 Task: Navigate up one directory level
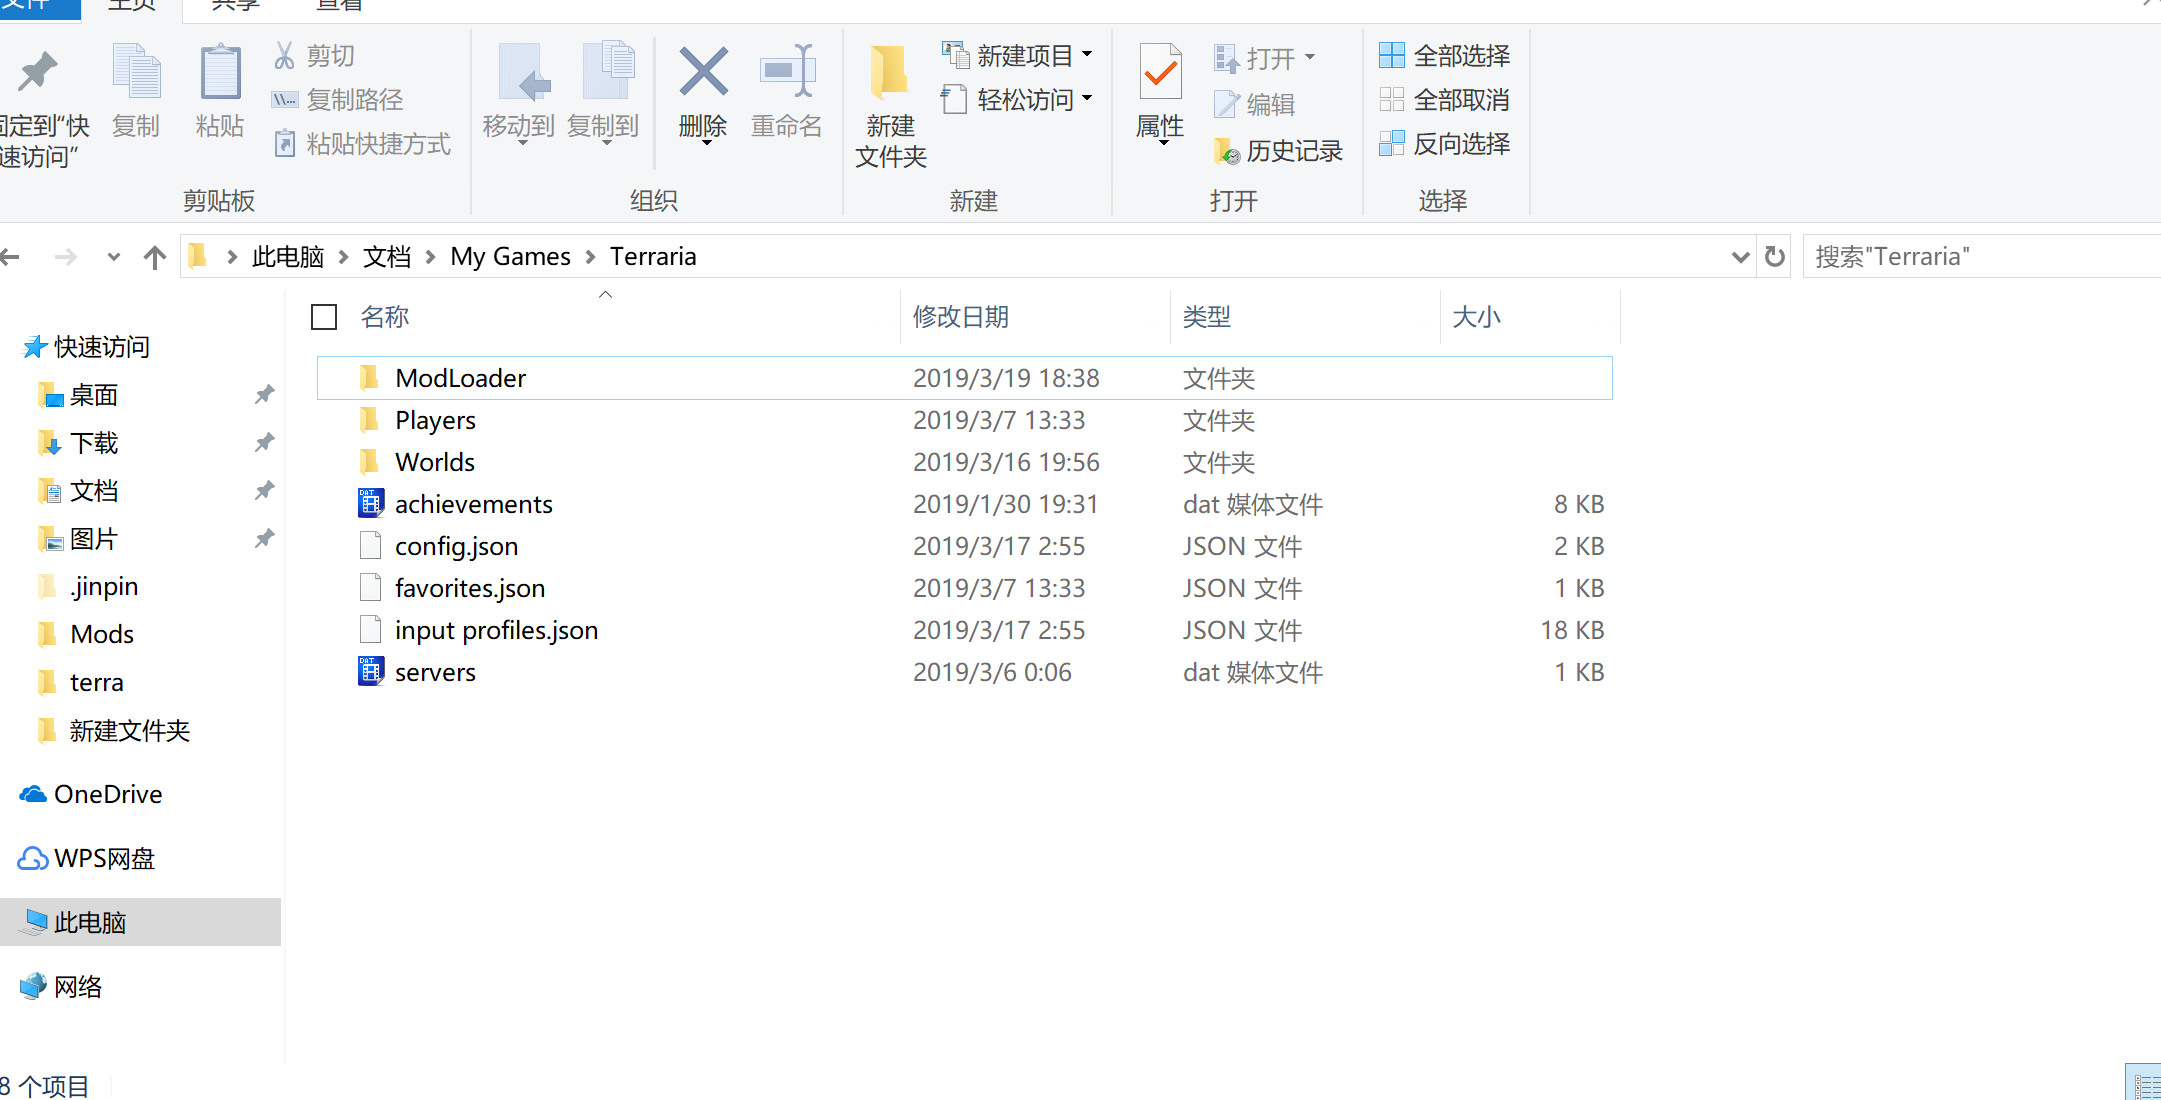point(154,256)
